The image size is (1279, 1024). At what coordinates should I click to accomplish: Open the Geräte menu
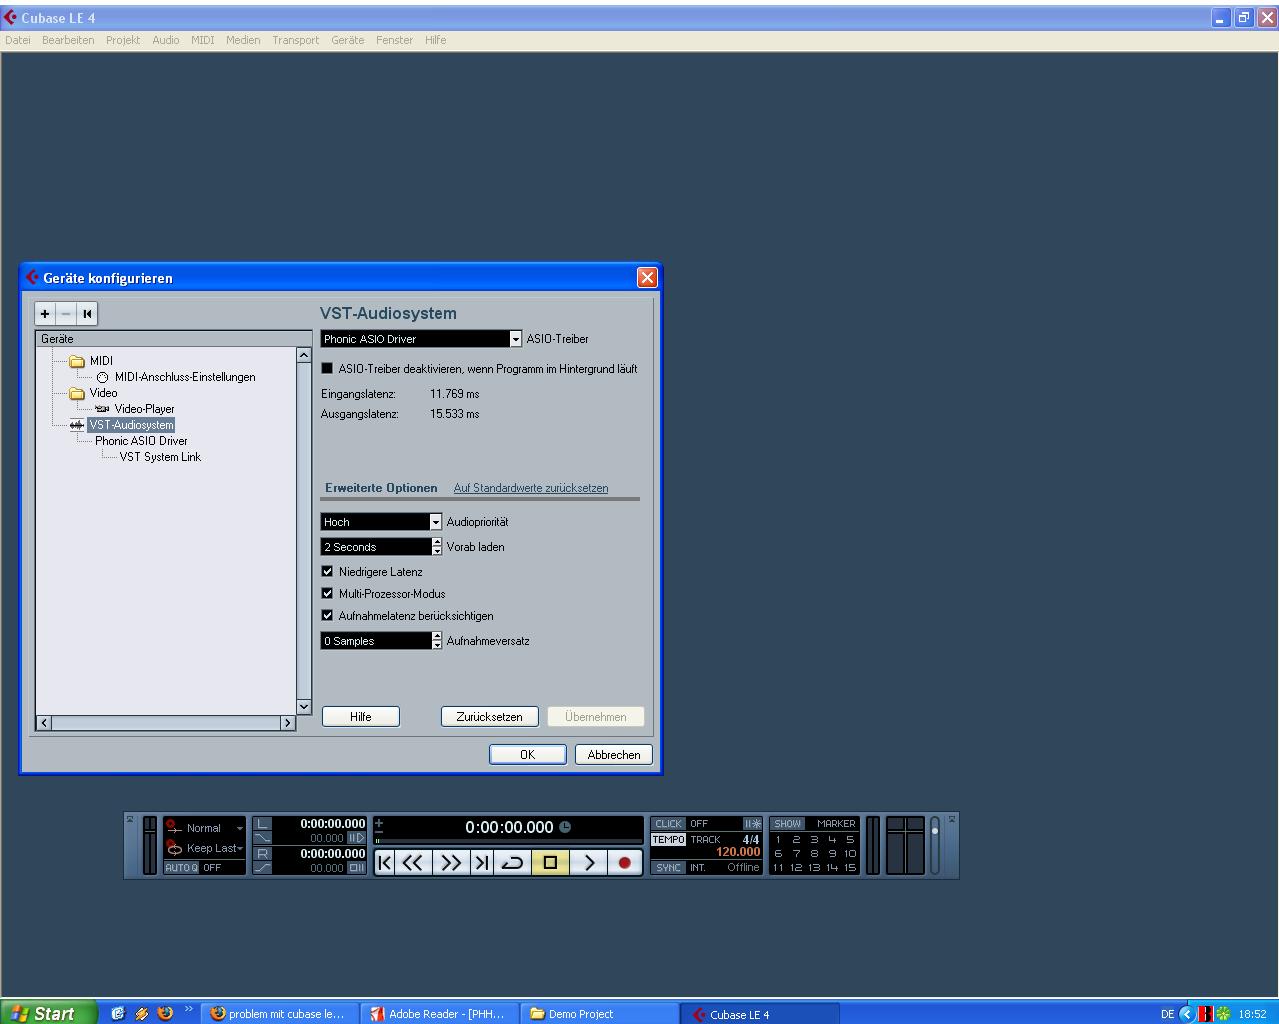point(348,40)
